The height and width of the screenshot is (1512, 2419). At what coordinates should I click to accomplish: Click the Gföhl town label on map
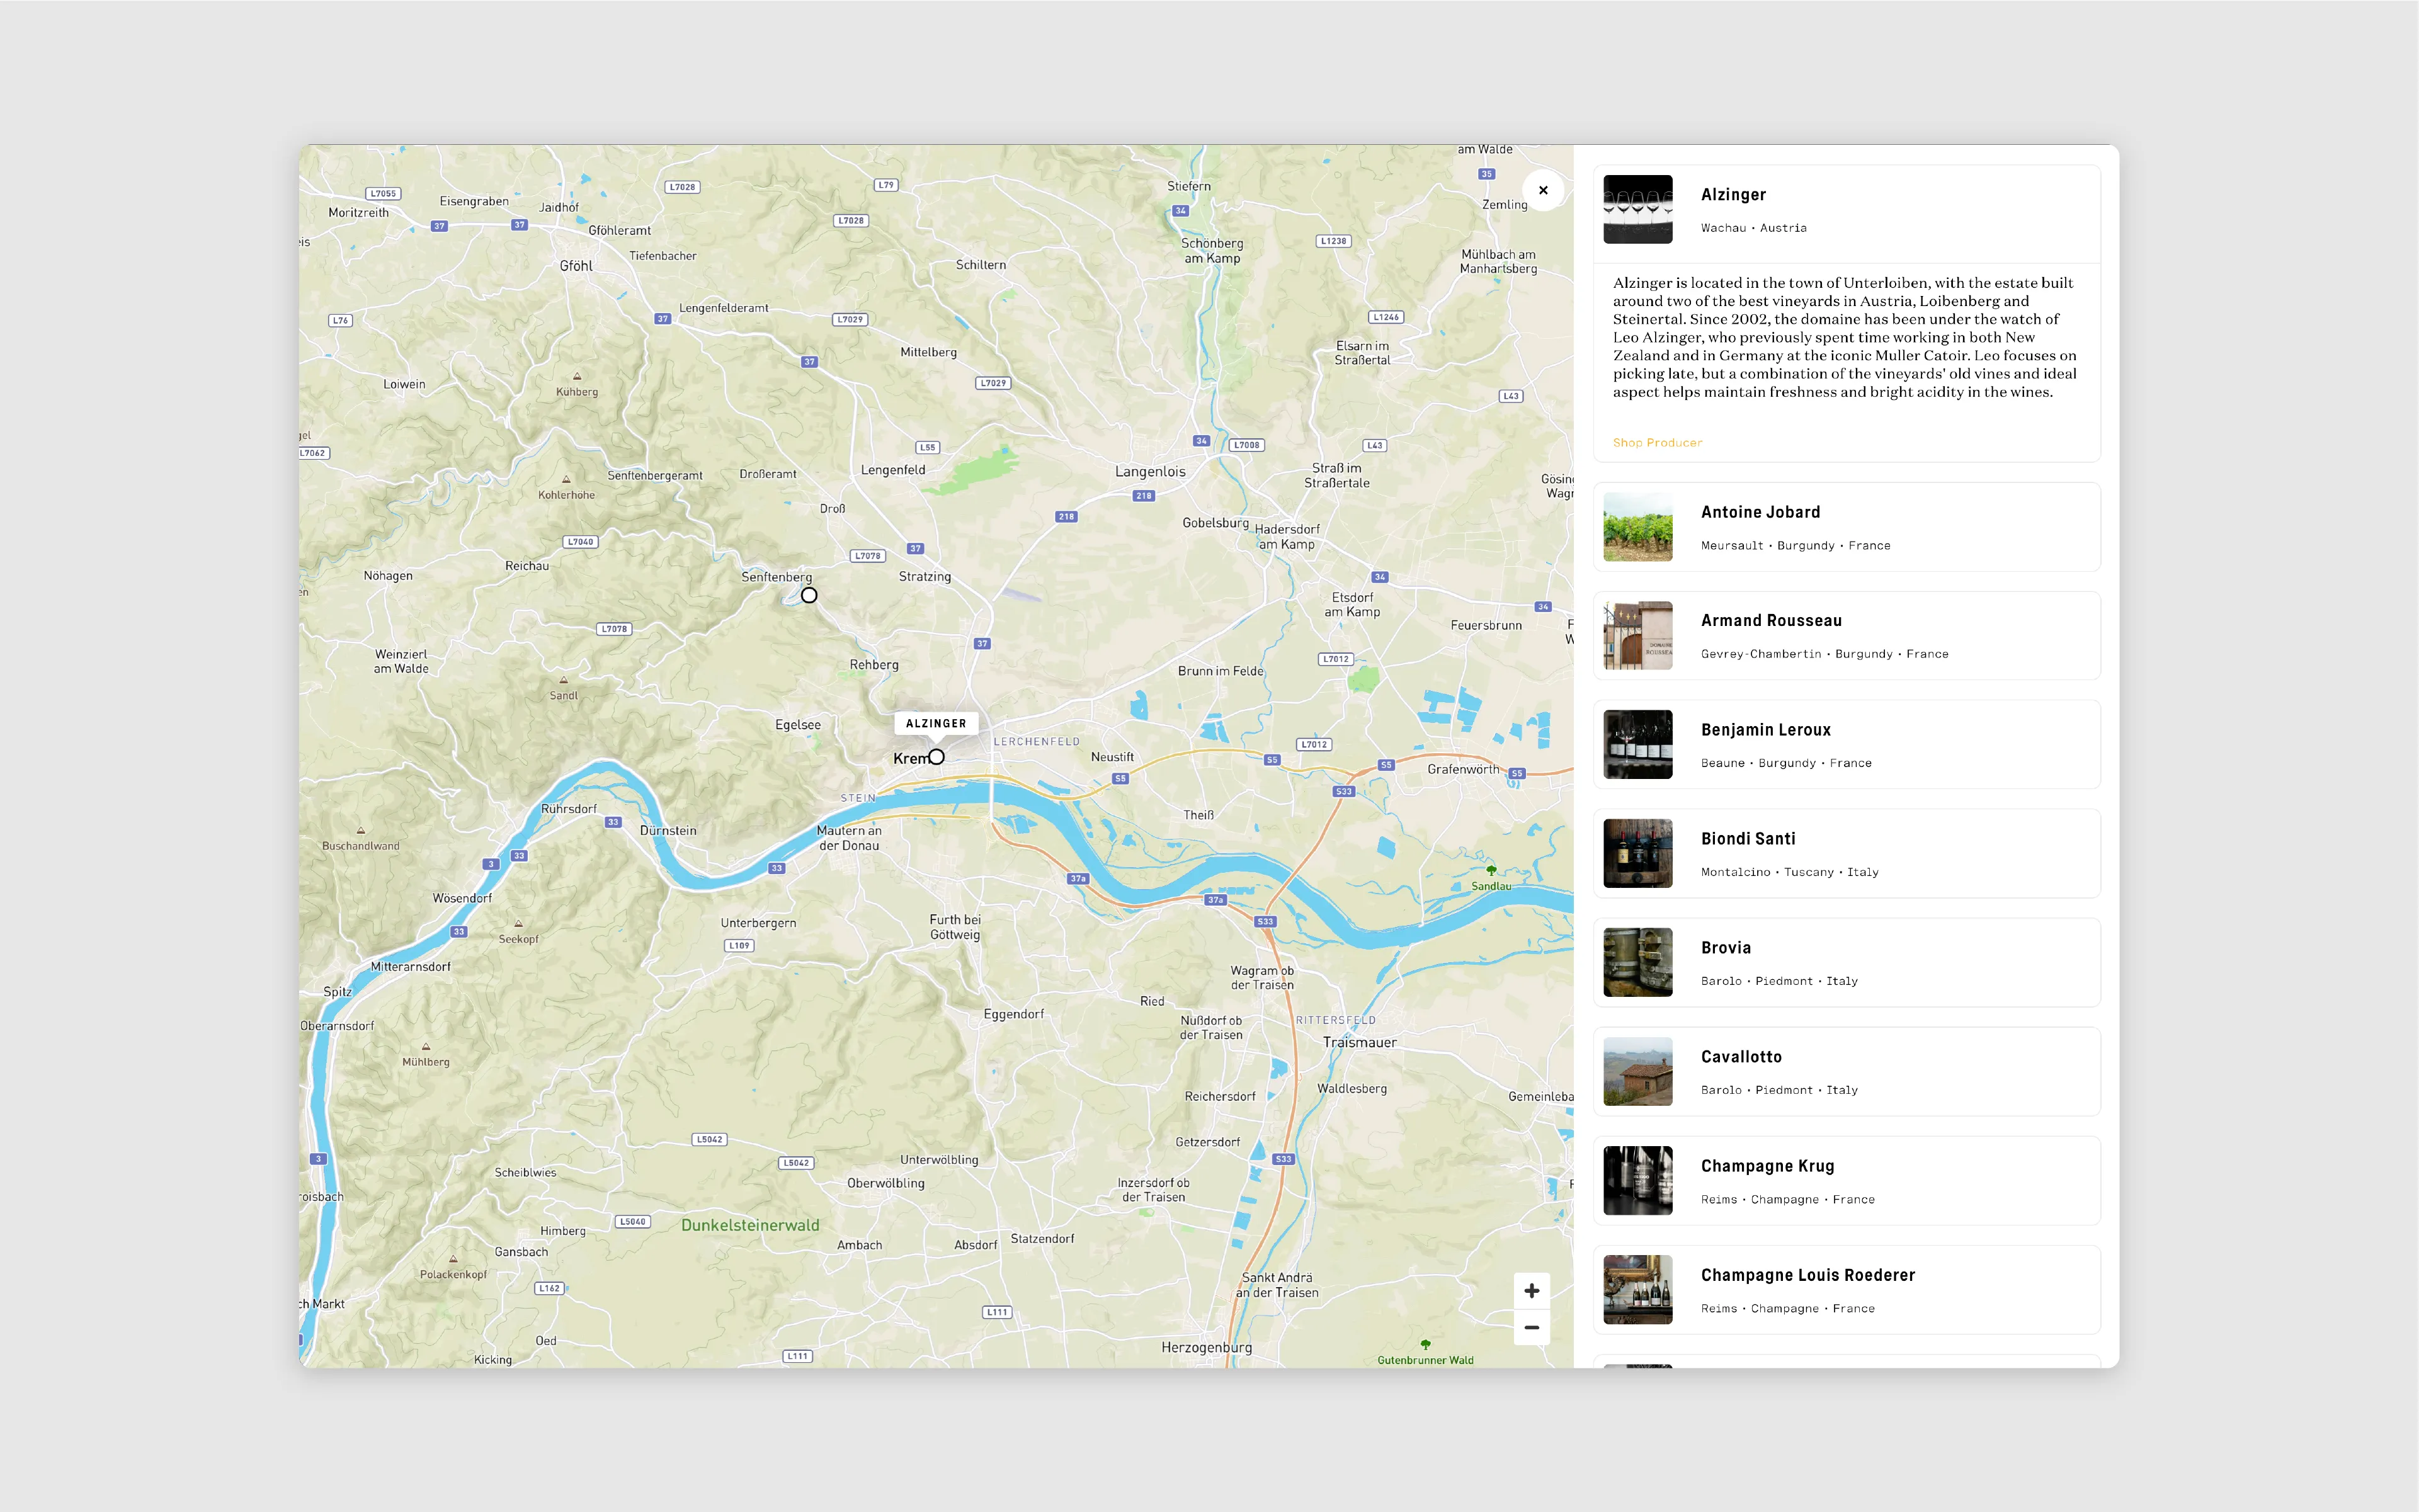coord(576,266)
